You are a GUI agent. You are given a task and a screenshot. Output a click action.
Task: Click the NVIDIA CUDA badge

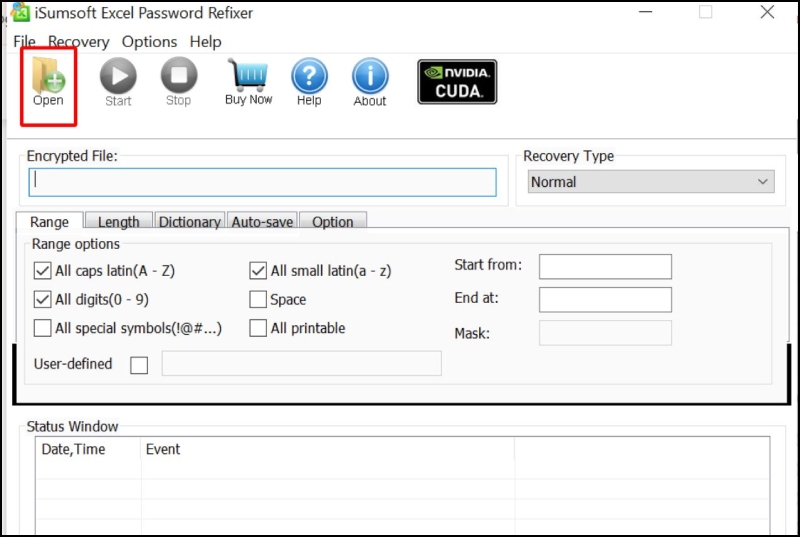tap(457, 82)
